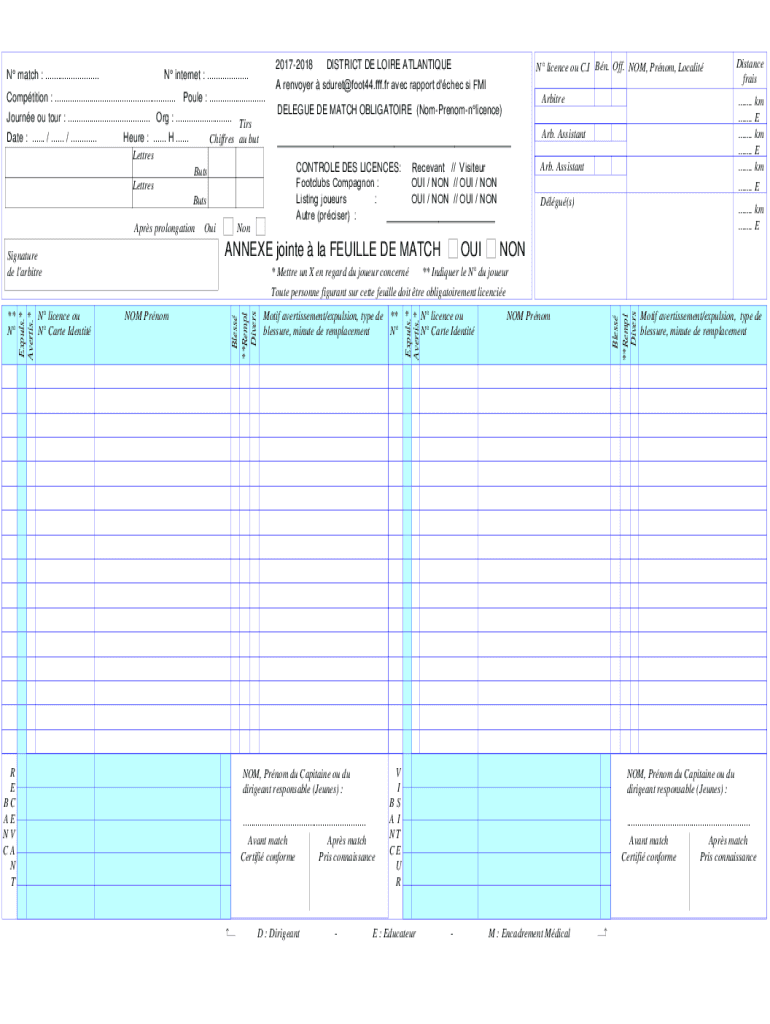The image size is (770, 1024).
Task: Check the Non box for Après prolongation
Action: click(260, 228)
